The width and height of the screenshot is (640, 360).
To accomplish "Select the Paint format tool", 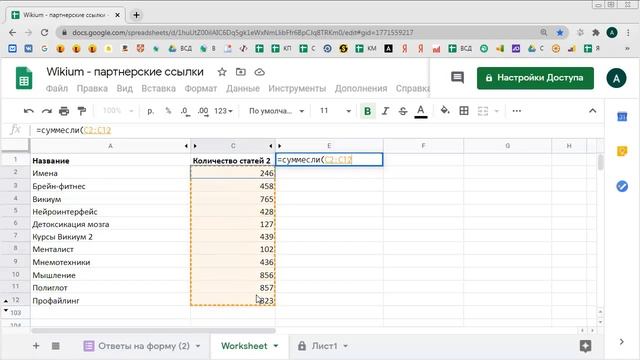I will coord(82,111).
